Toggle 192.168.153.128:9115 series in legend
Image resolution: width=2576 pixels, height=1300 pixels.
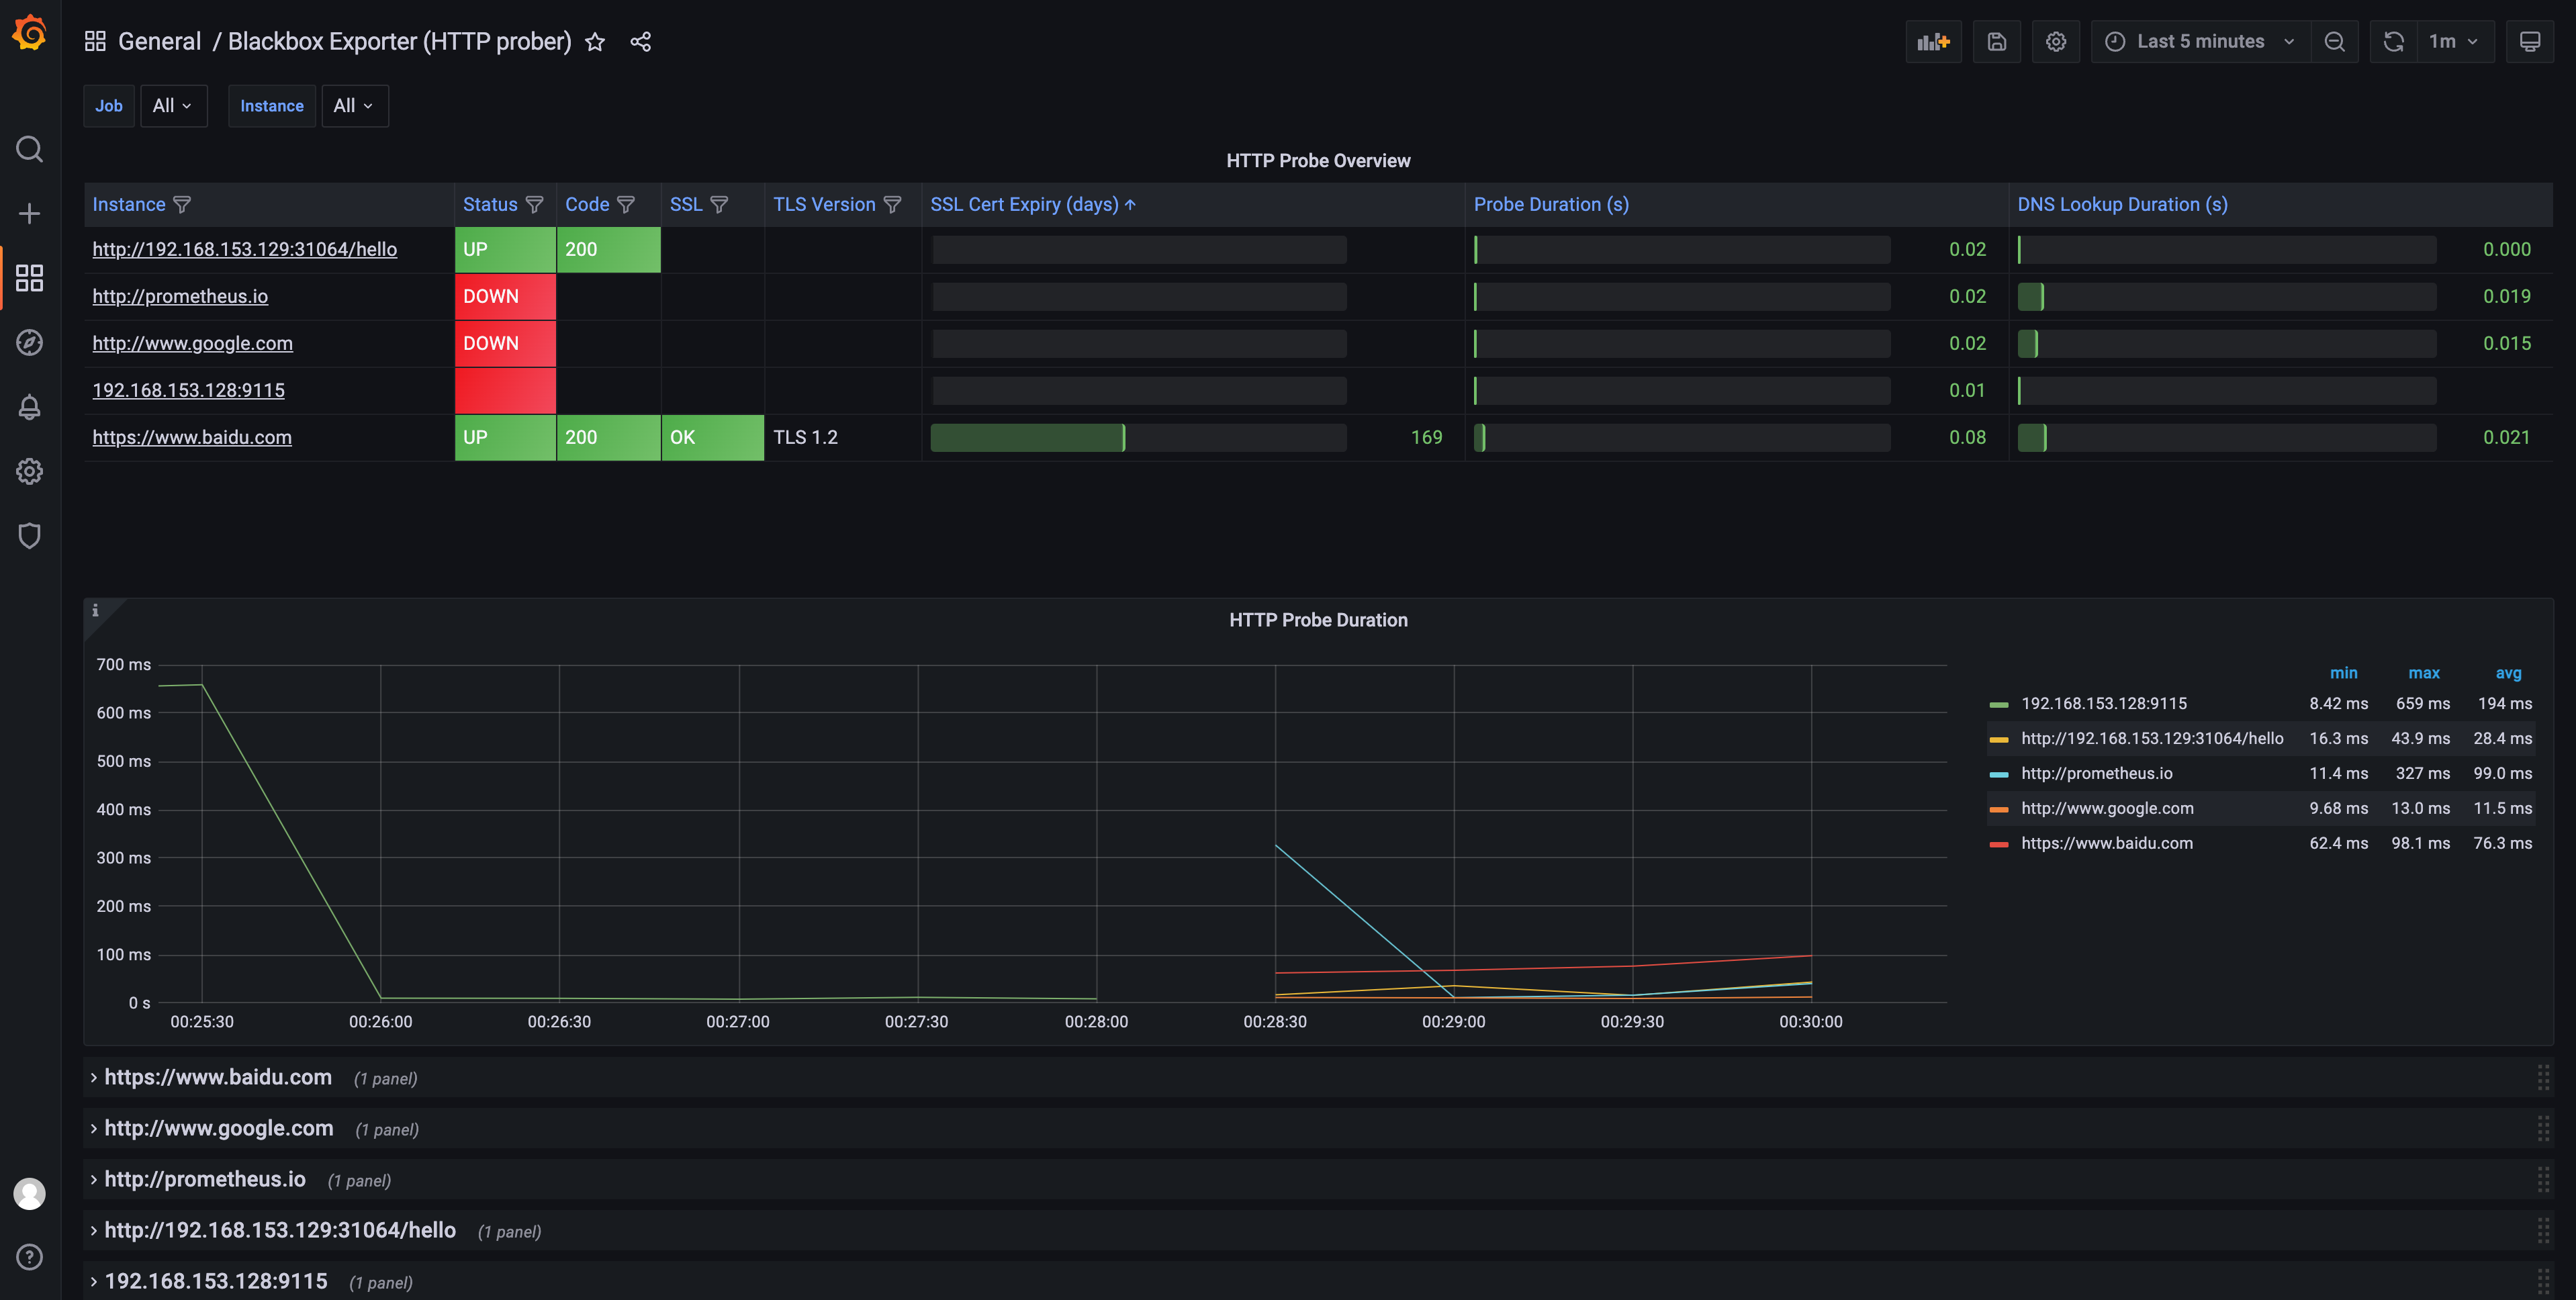2103,704
